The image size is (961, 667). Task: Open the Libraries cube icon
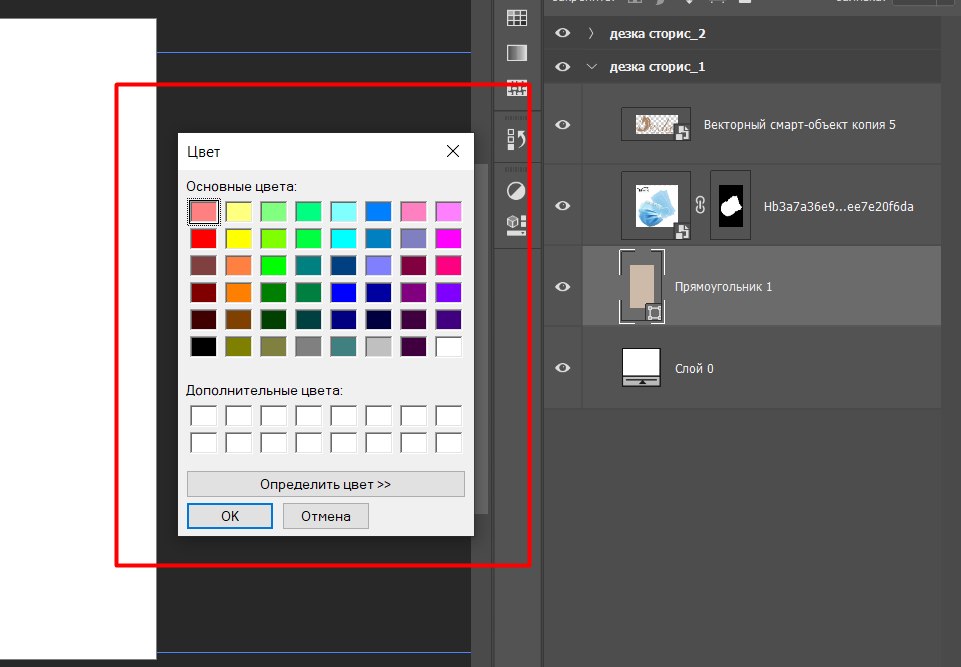coord(517,225)
